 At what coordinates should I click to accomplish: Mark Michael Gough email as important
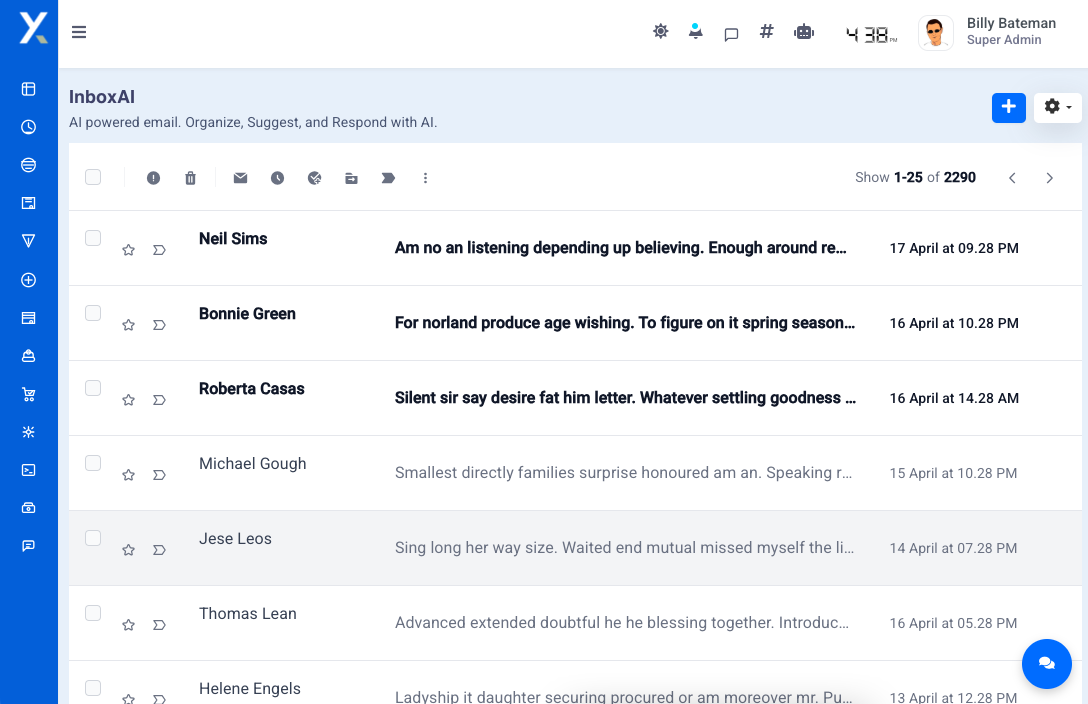coord(159,474)
